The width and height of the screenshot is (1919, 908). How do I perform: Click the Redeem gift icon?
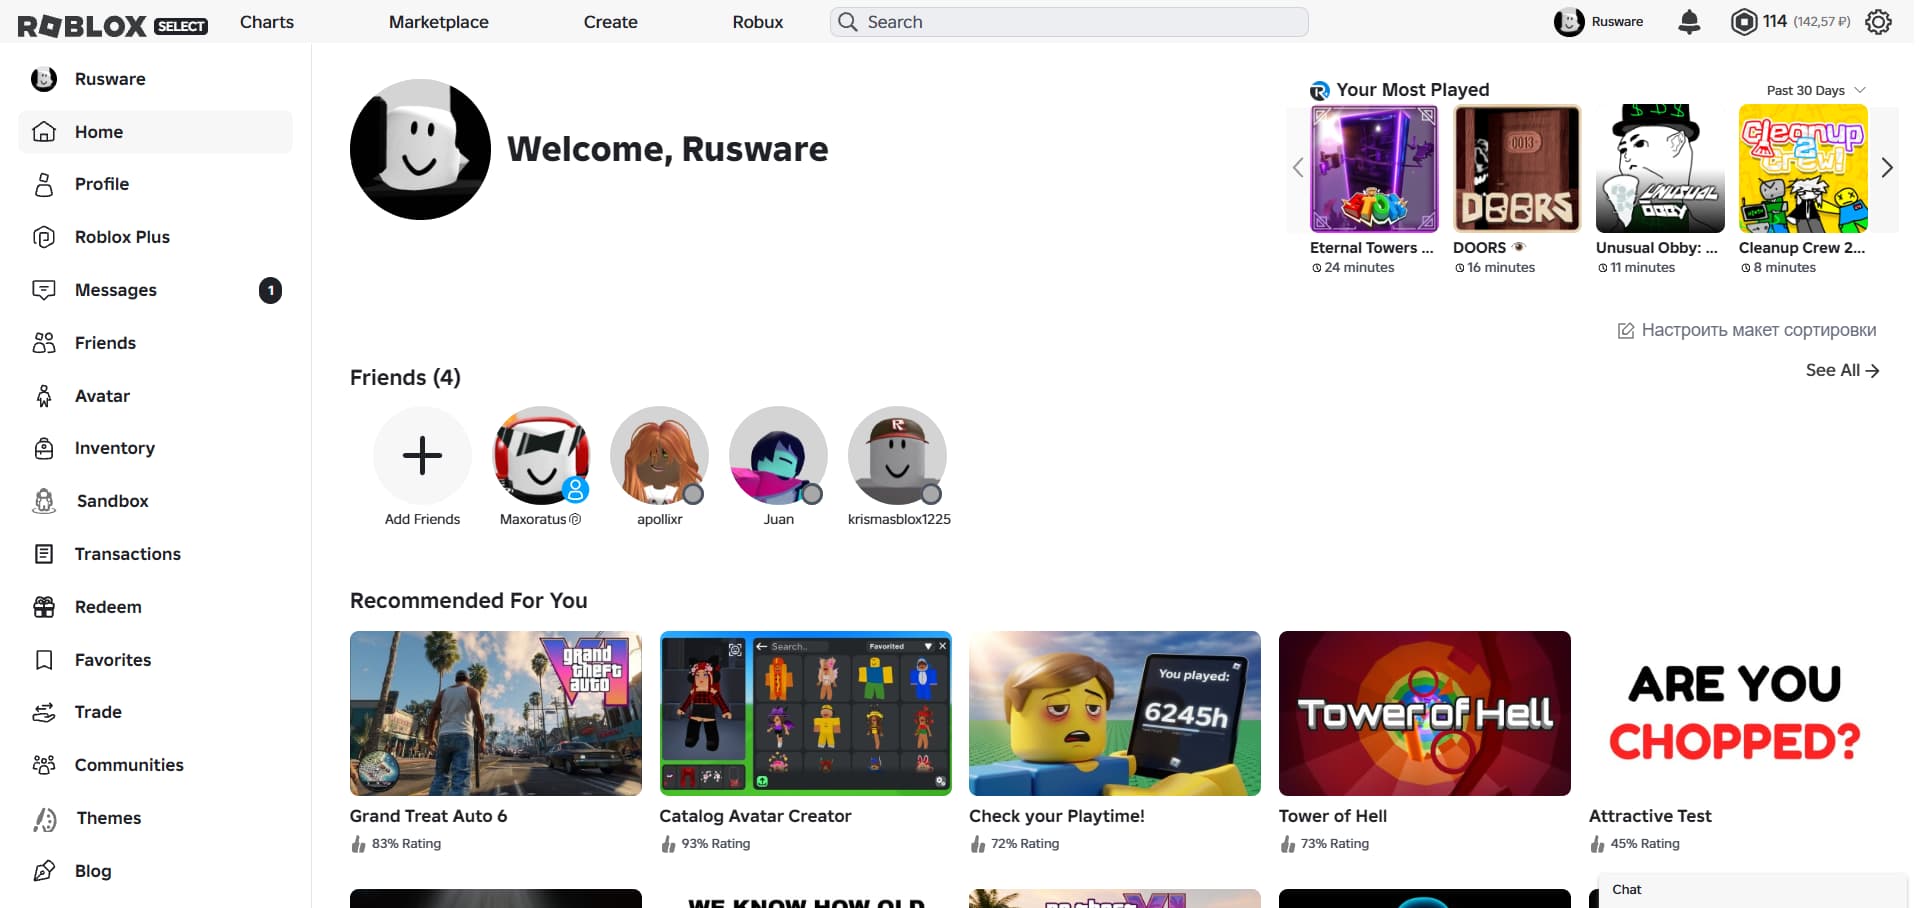[x=44, y=607]
